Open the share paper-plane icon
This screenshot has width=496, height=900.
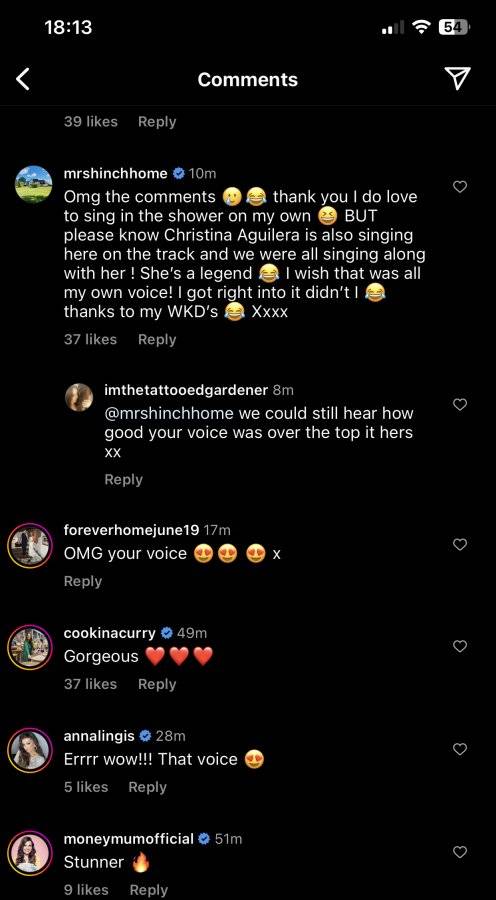(458, 79)
